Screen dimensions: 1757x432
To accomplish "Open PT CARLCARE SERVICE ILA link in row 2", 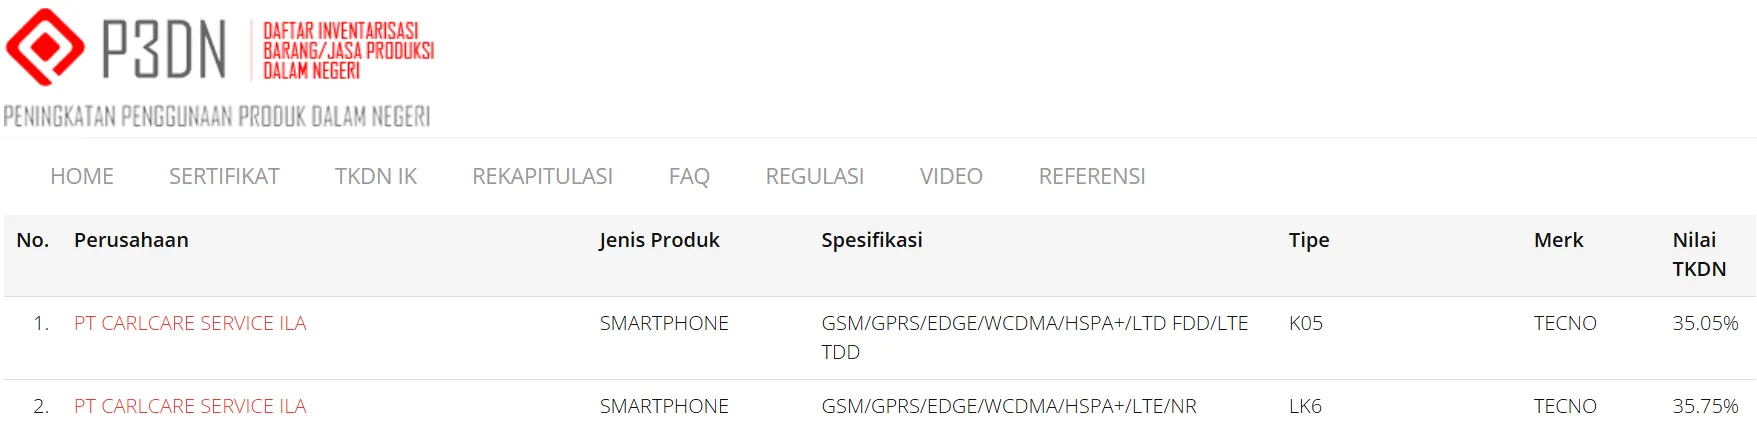I will [190, 407].
